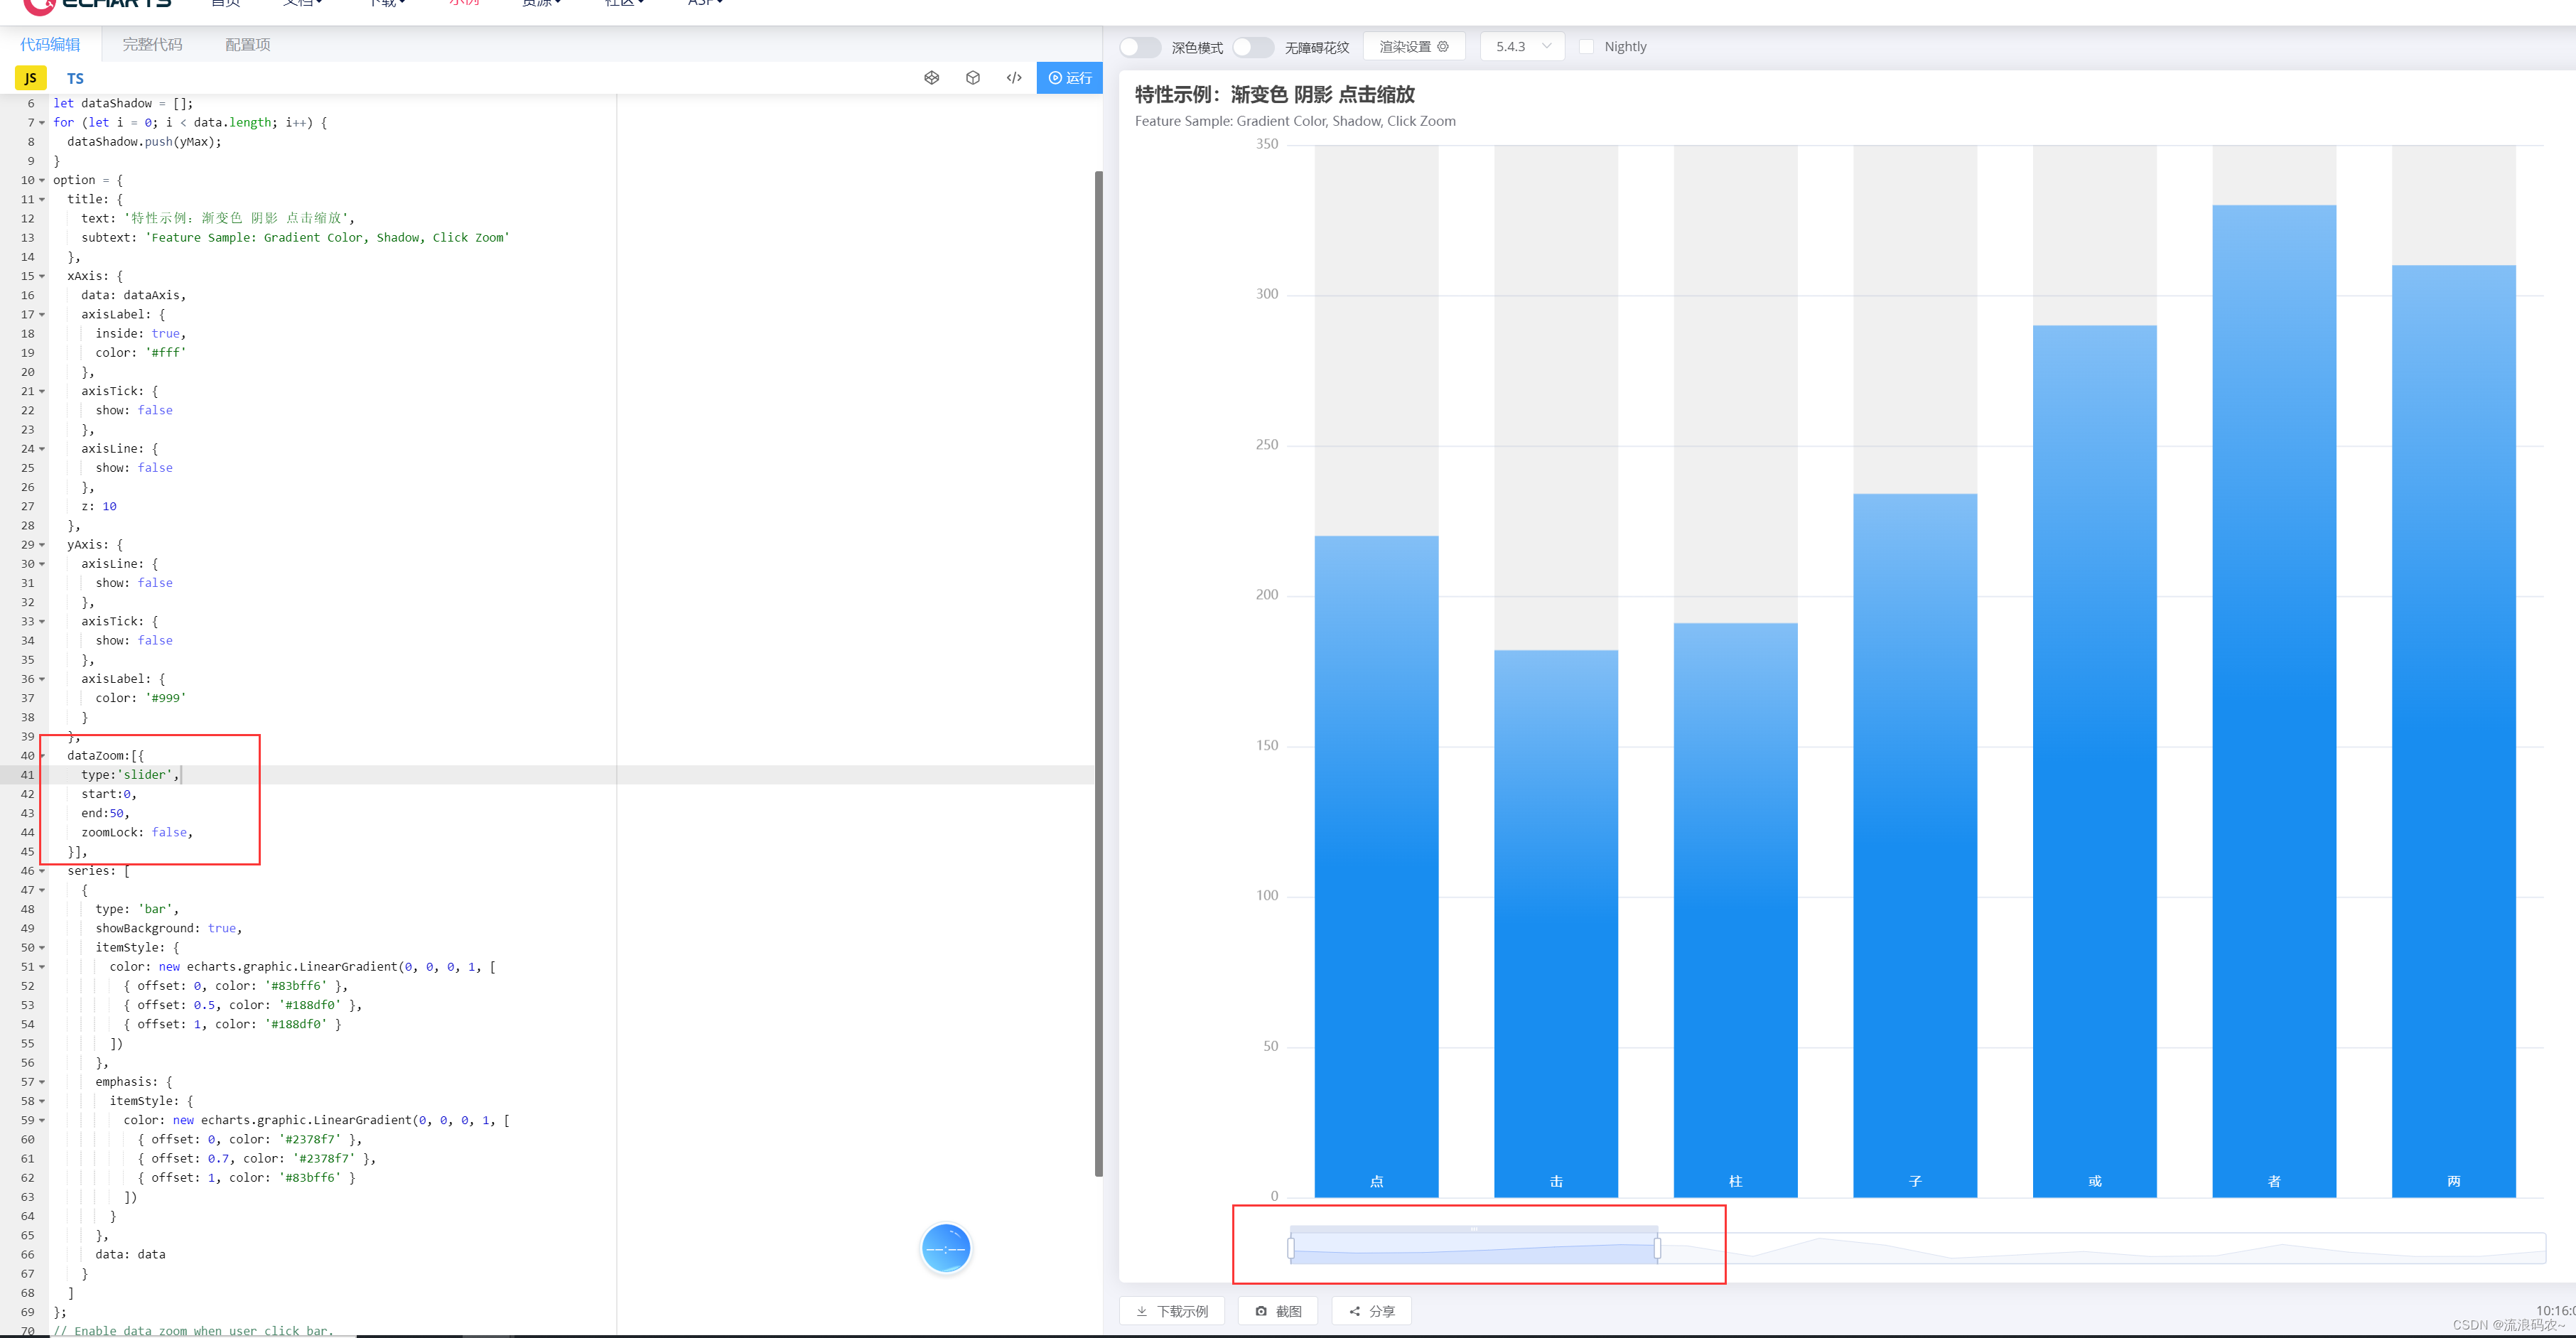
Task: Collapse the title block at line 11
Action: coord(42,199)
